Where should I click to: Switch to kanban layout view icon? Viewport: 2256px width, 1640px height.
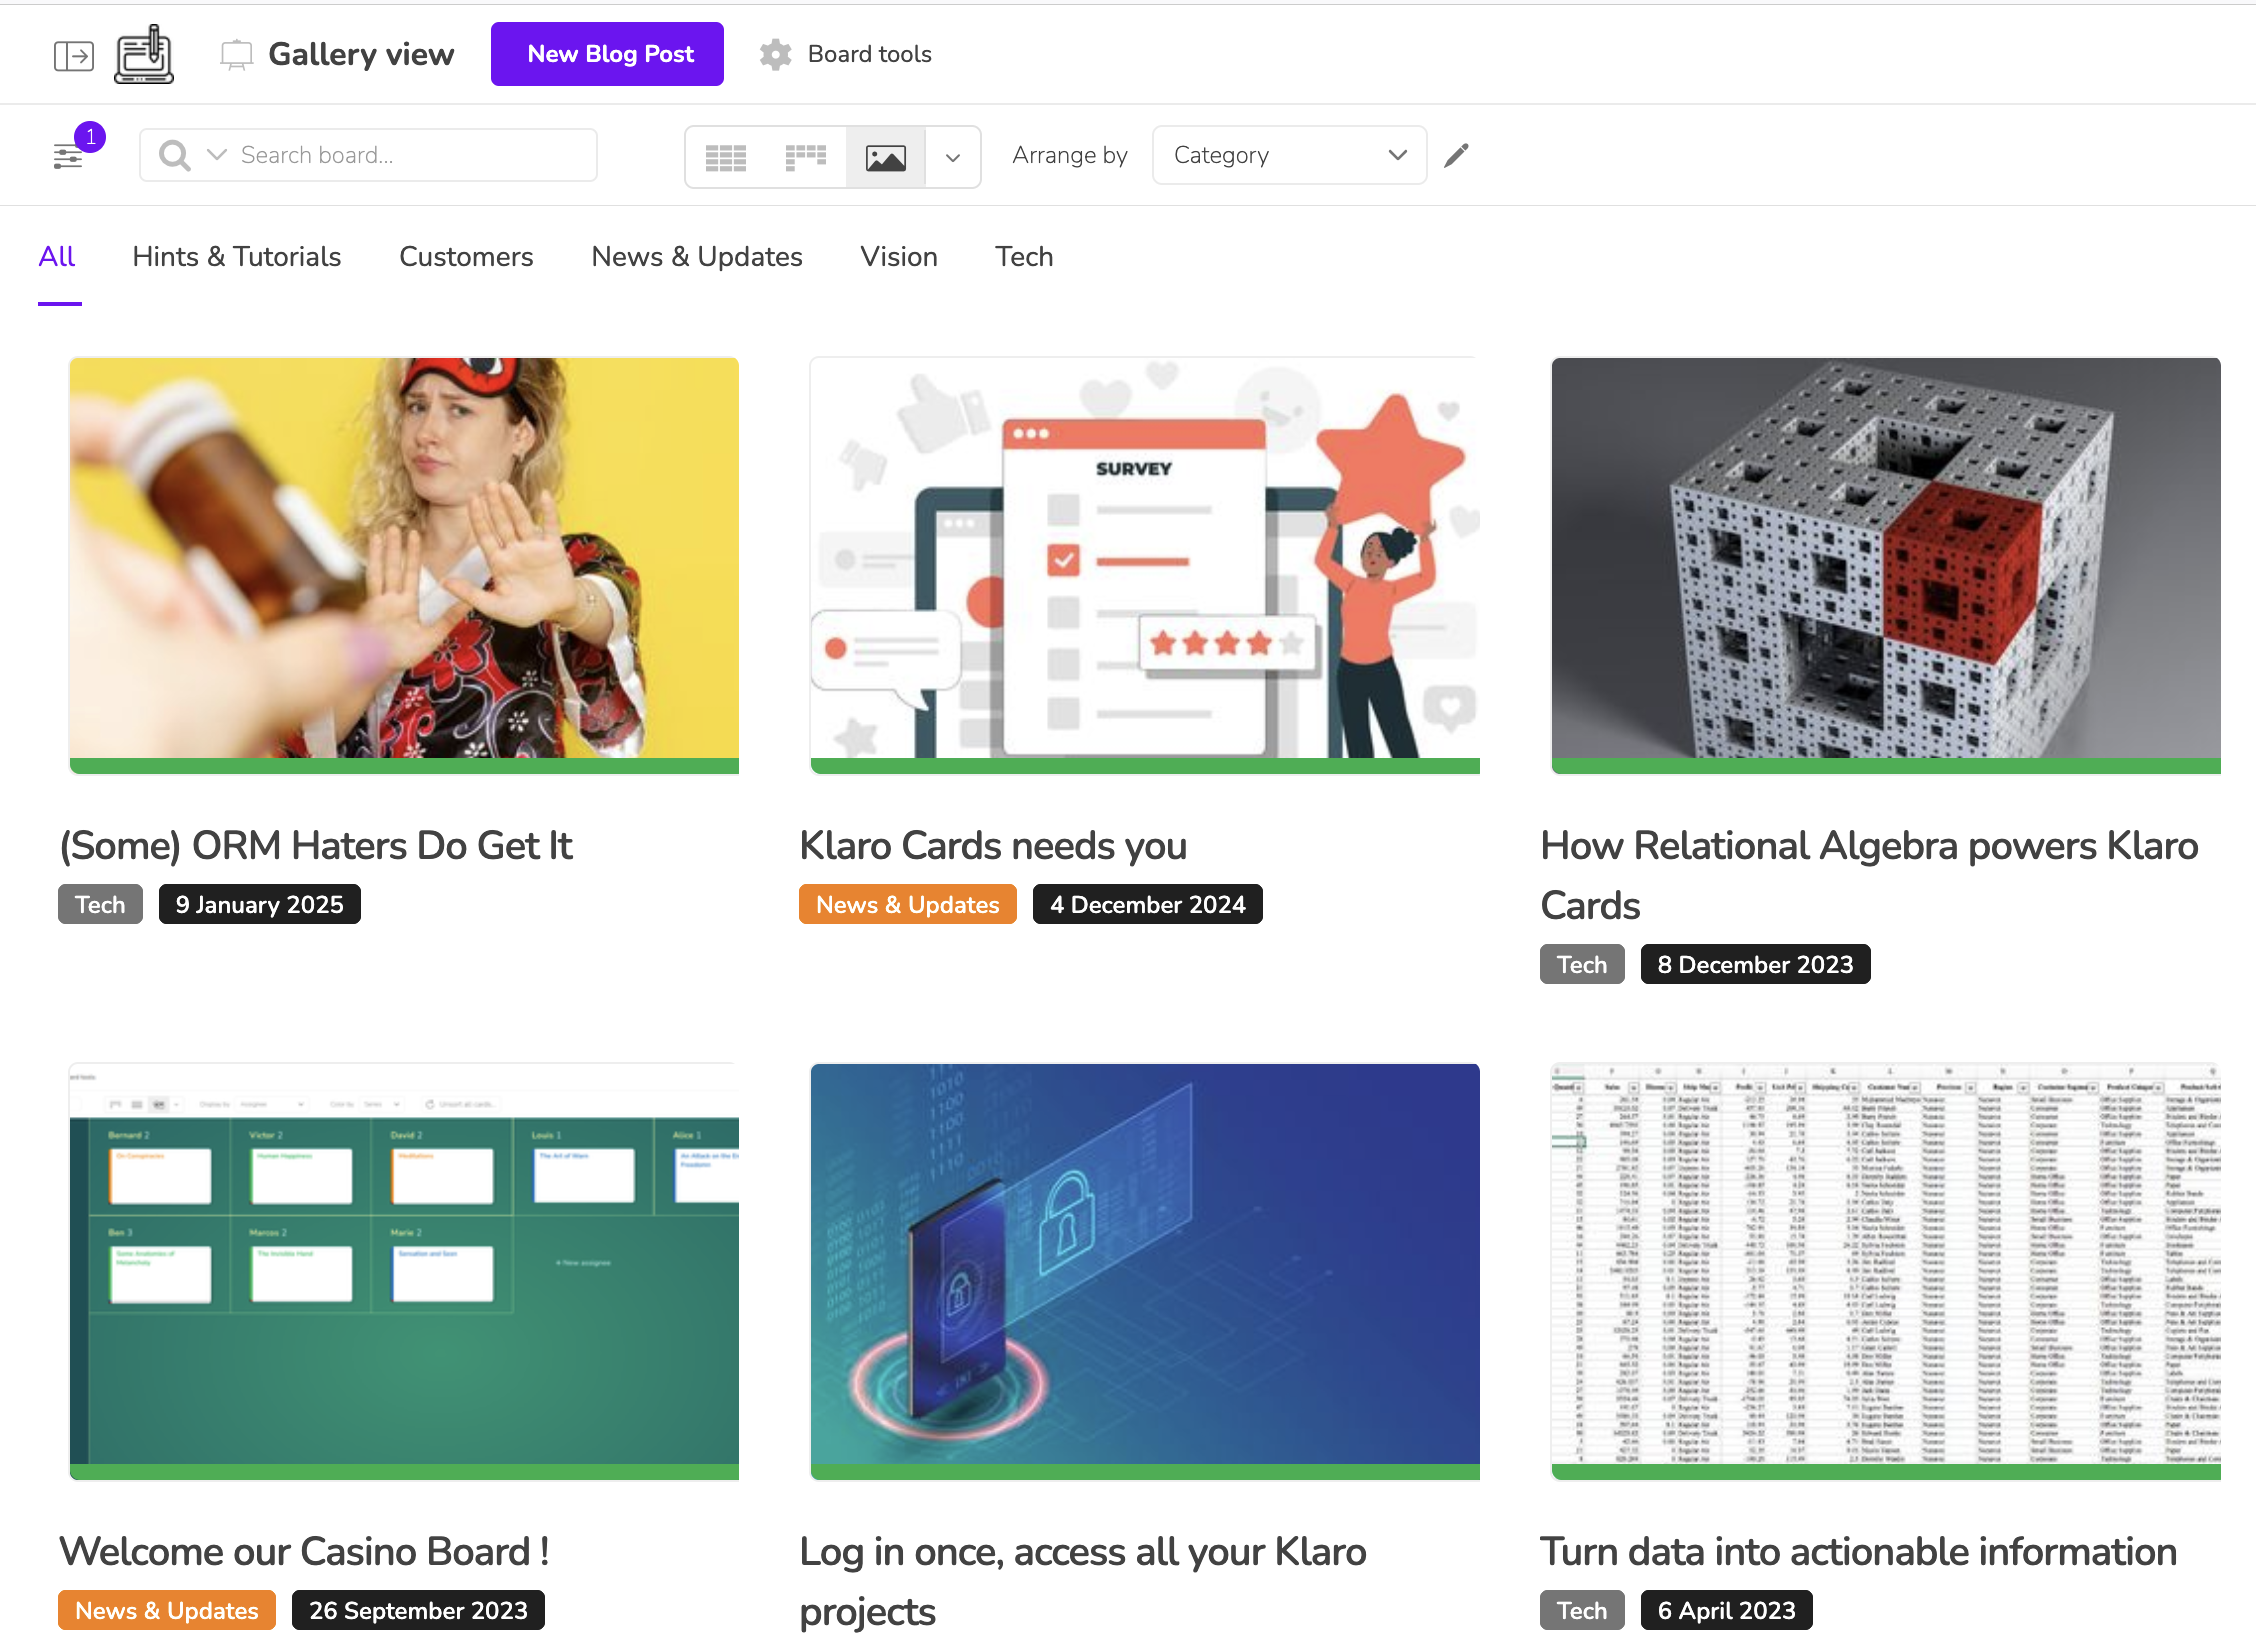click(806, 157)
